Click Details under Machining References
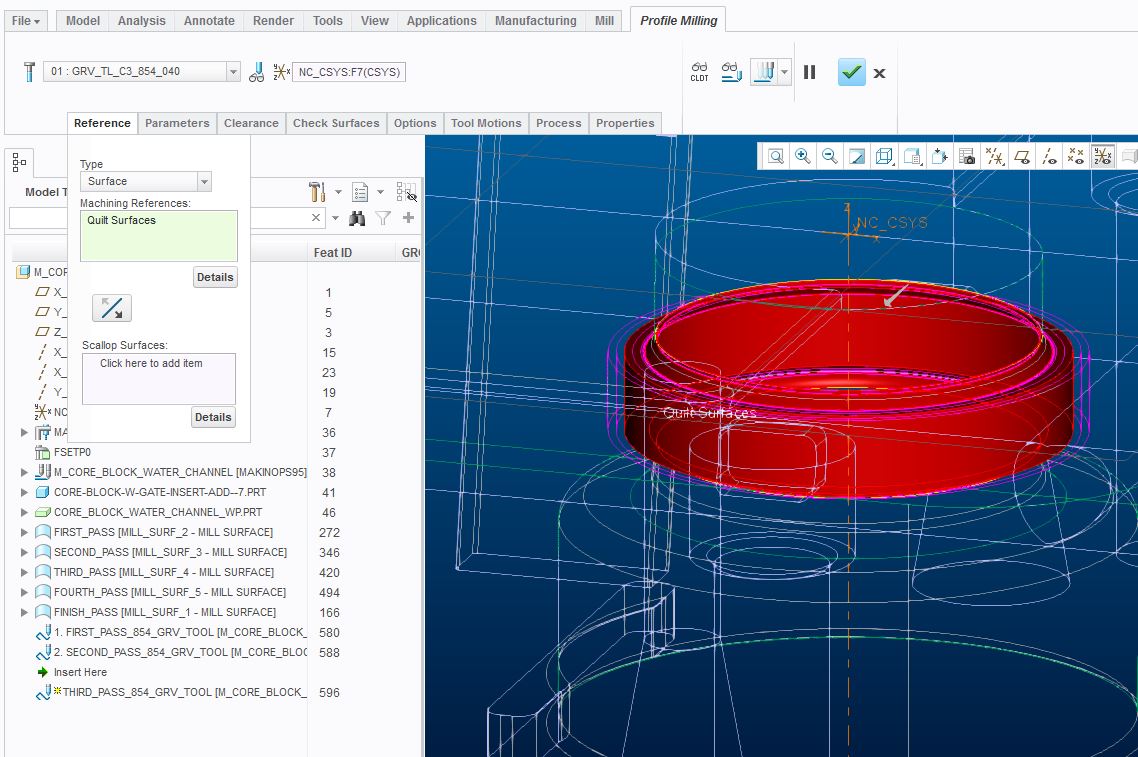The height and width of the screenshot is (757, 1138). click(x=216, y=277)
